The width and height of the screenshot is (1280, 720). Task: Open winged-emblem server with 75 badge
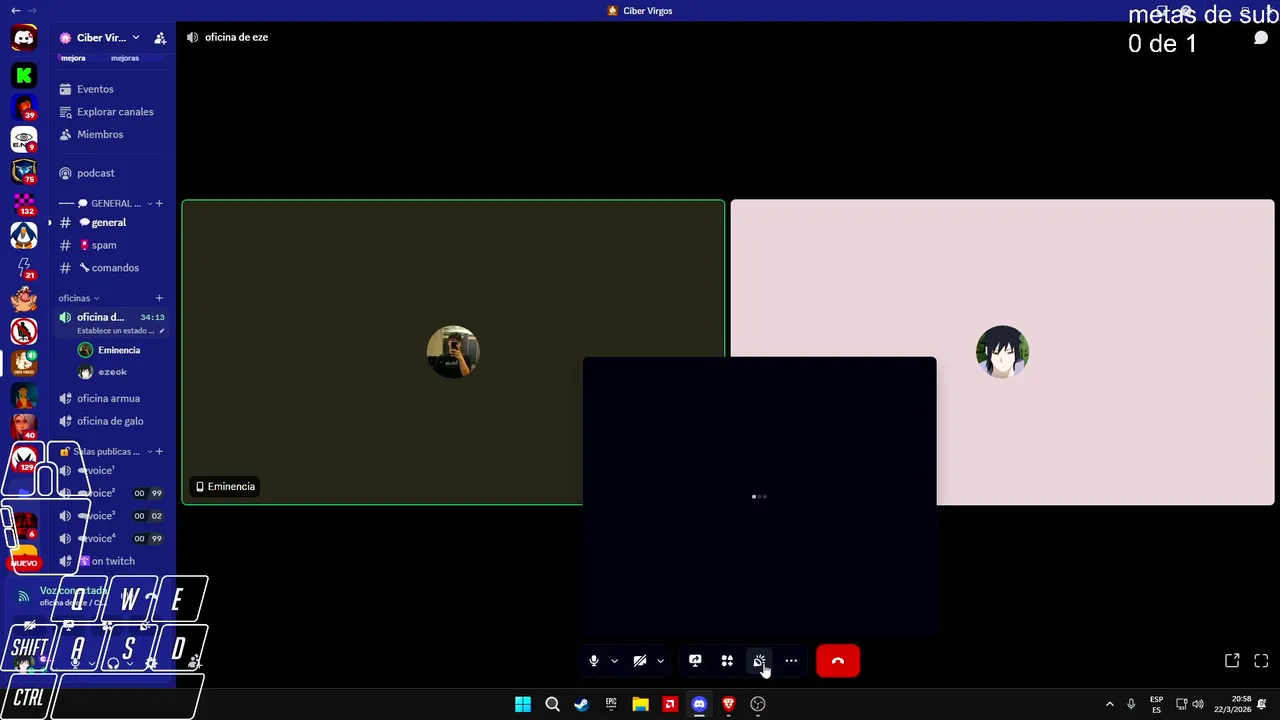(x=24, y=171)
